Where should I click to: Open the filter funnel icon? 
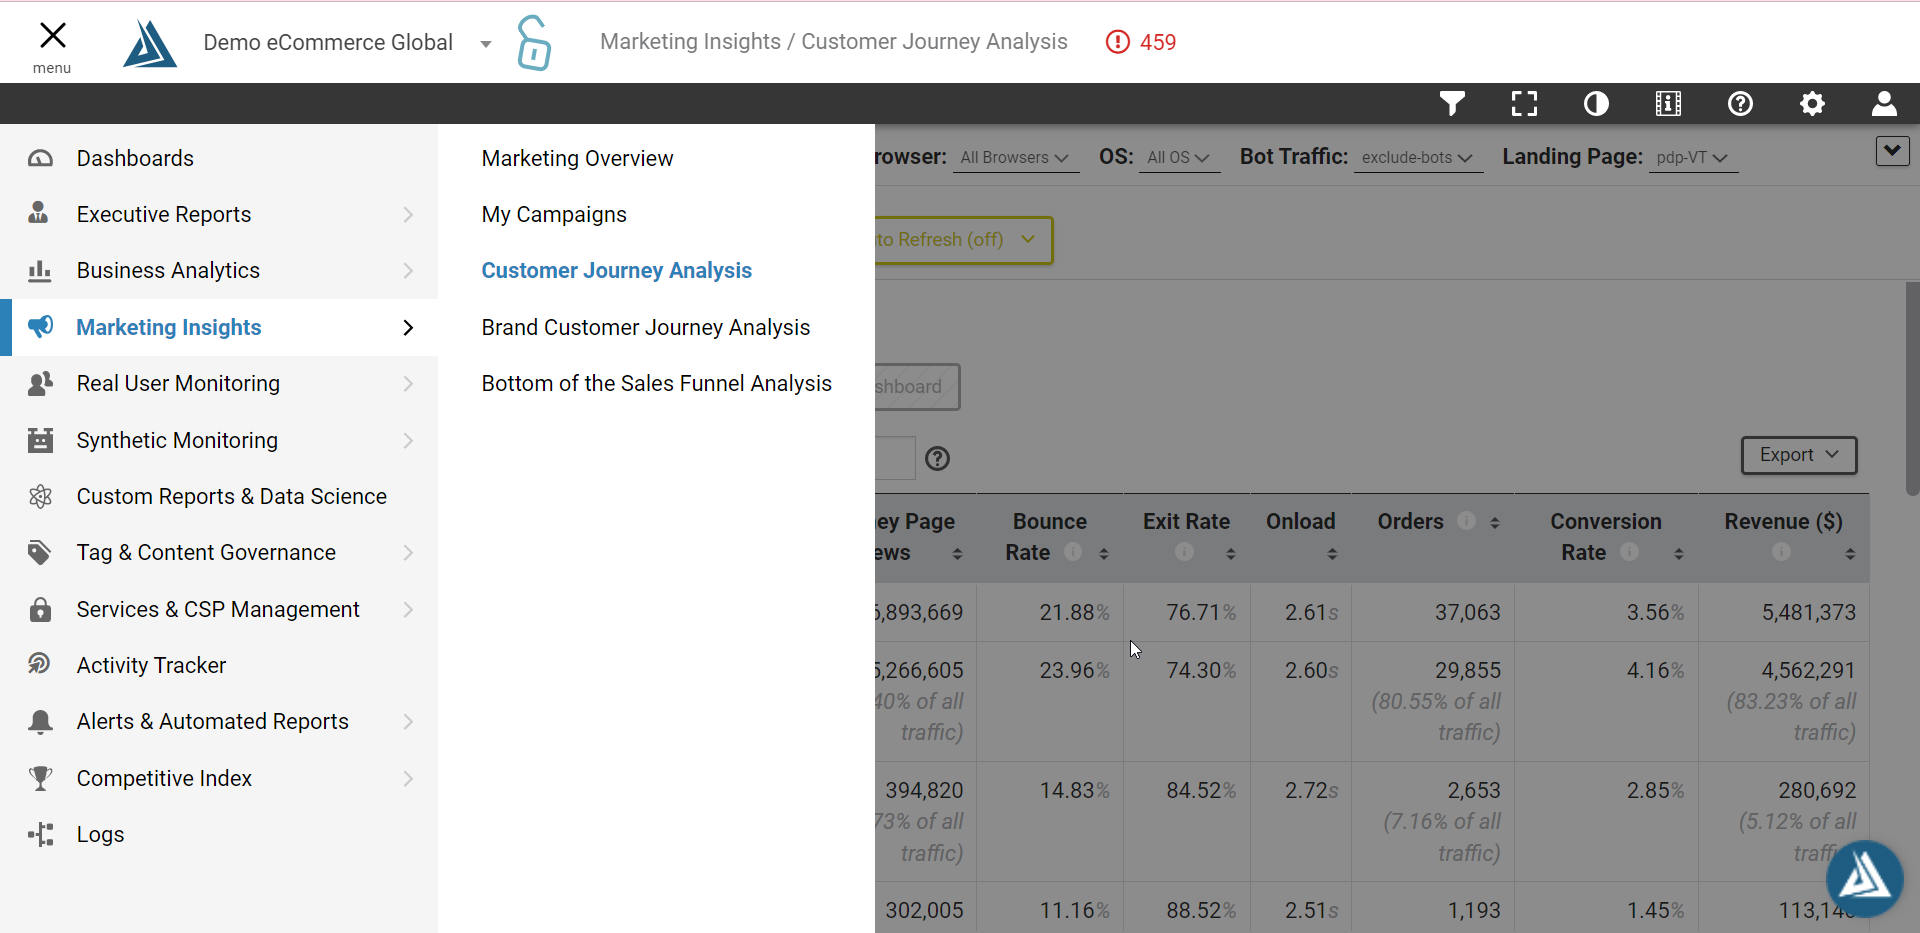1452,103
